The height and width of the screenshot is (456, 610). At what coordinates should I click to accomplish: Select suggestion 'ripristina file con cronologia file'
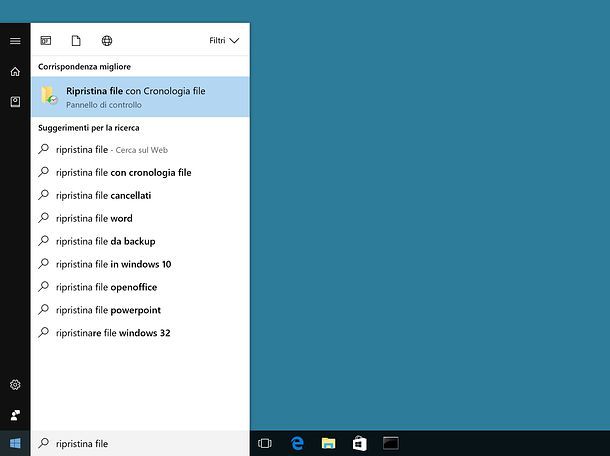tap(140, 172)
